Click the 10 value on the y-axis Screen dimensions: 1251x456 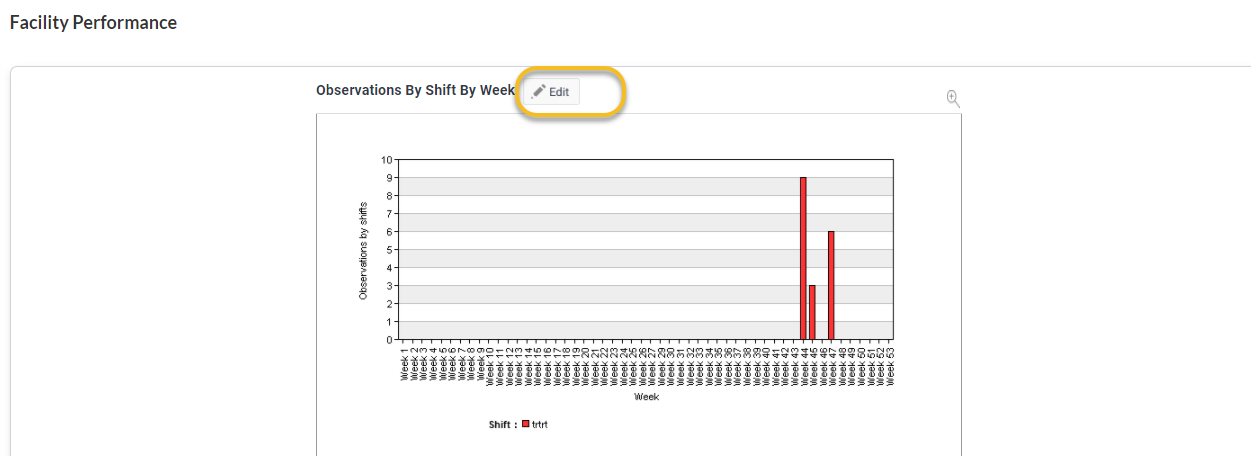tap(387, 159)
